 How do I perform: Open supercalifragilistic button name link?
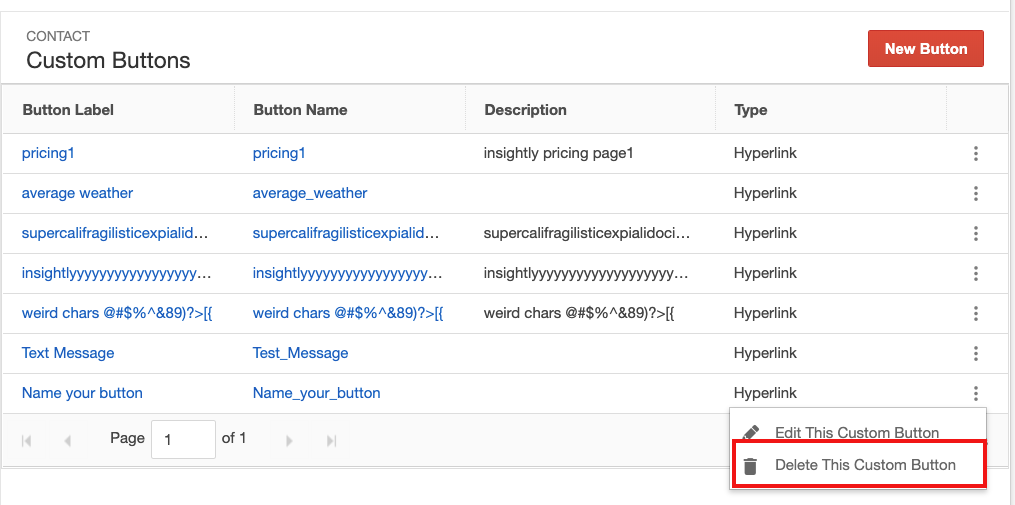346,233
